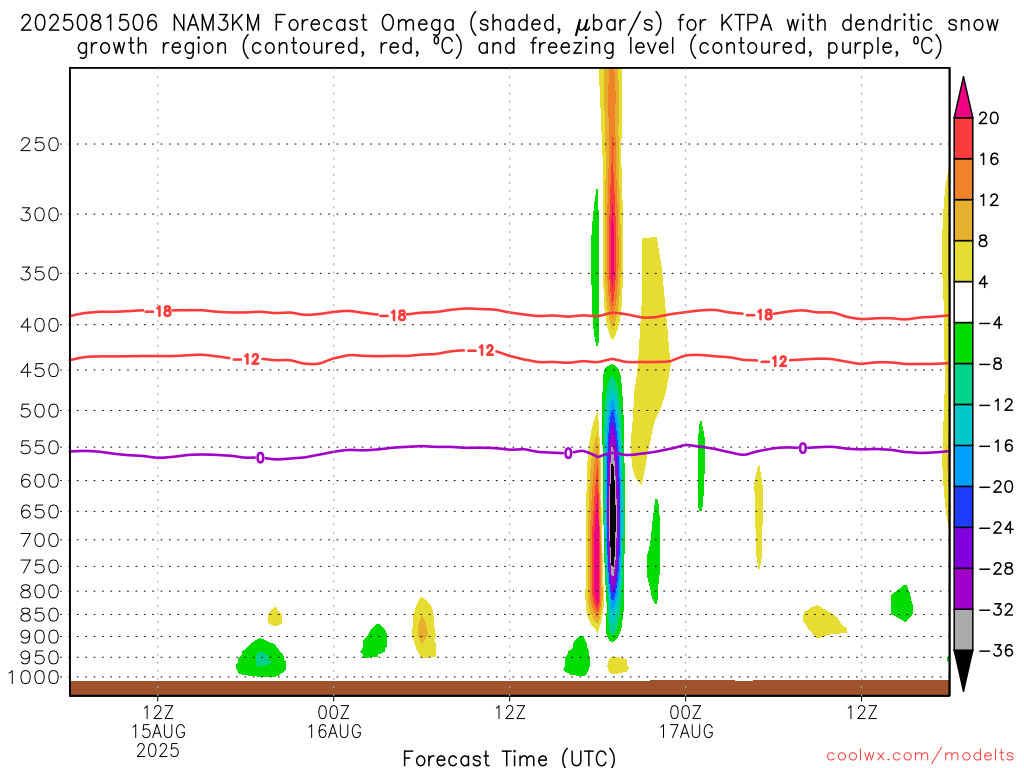Click the pink upward arrow atop colorbar
The height and width of the screenshot is (768, 1024).
point(963,97)
